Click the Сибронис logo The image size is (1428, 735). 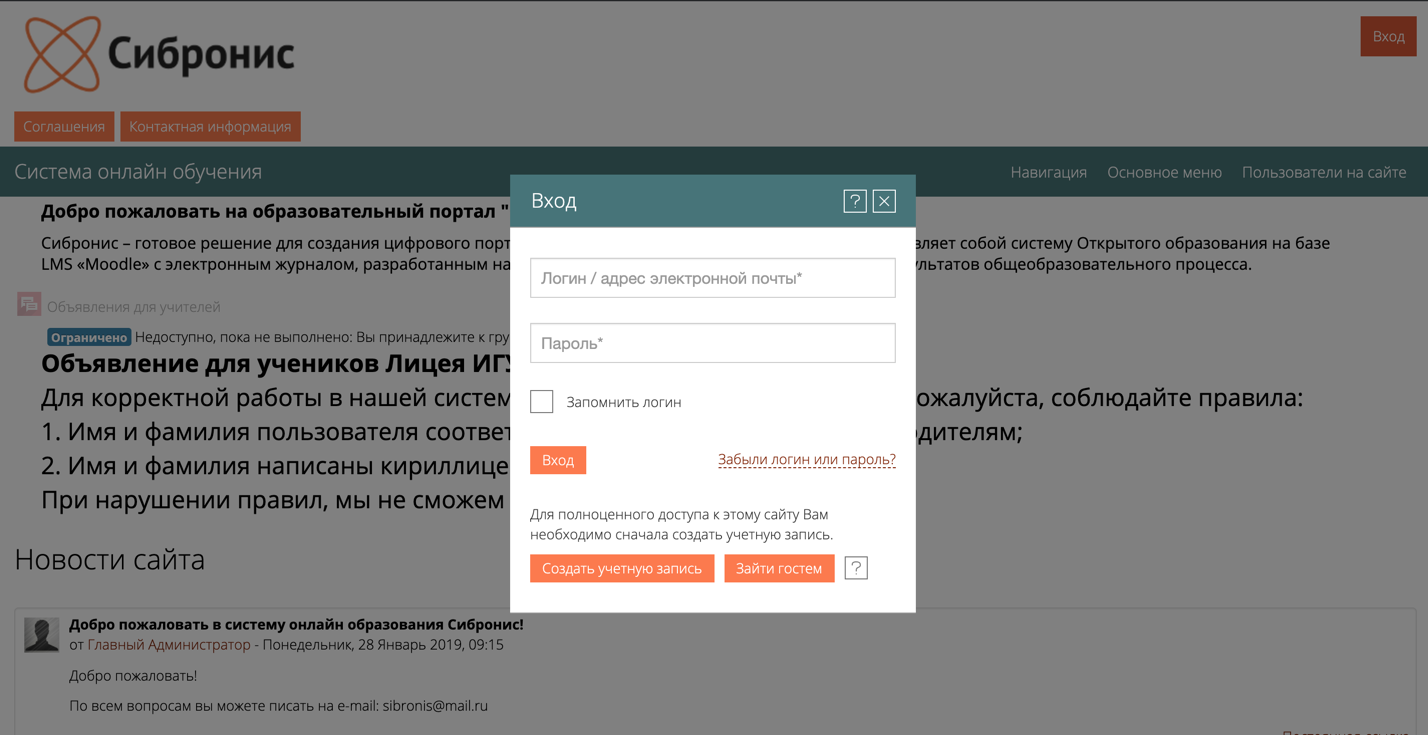160,54
